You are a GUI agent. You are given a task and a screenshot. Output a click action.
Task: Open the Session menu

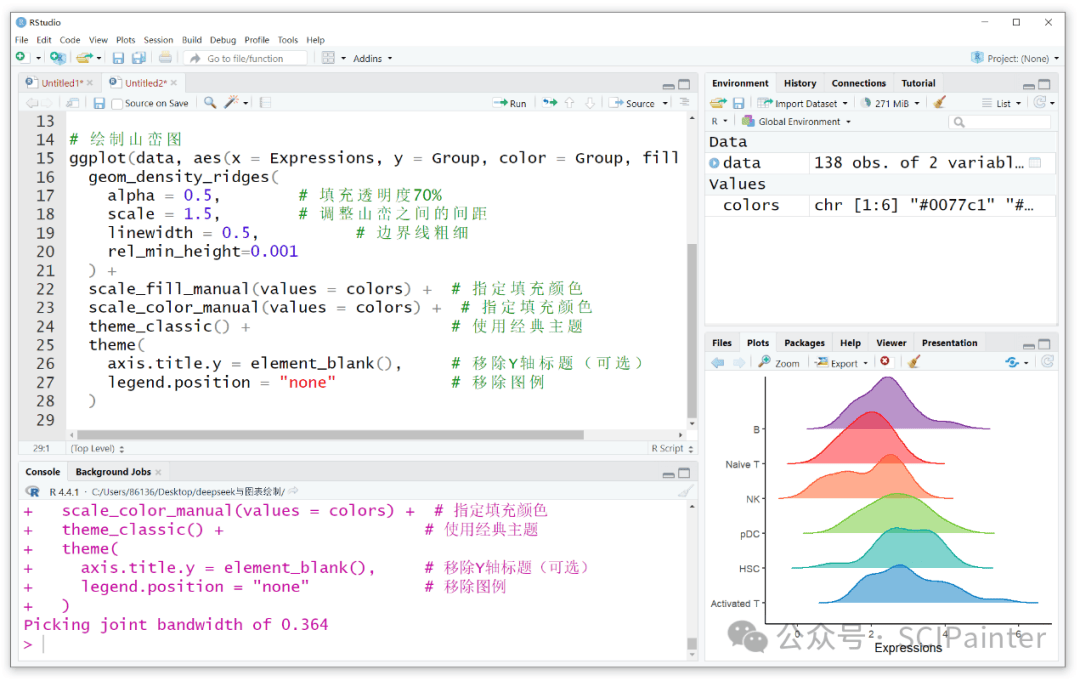(158, 40)
